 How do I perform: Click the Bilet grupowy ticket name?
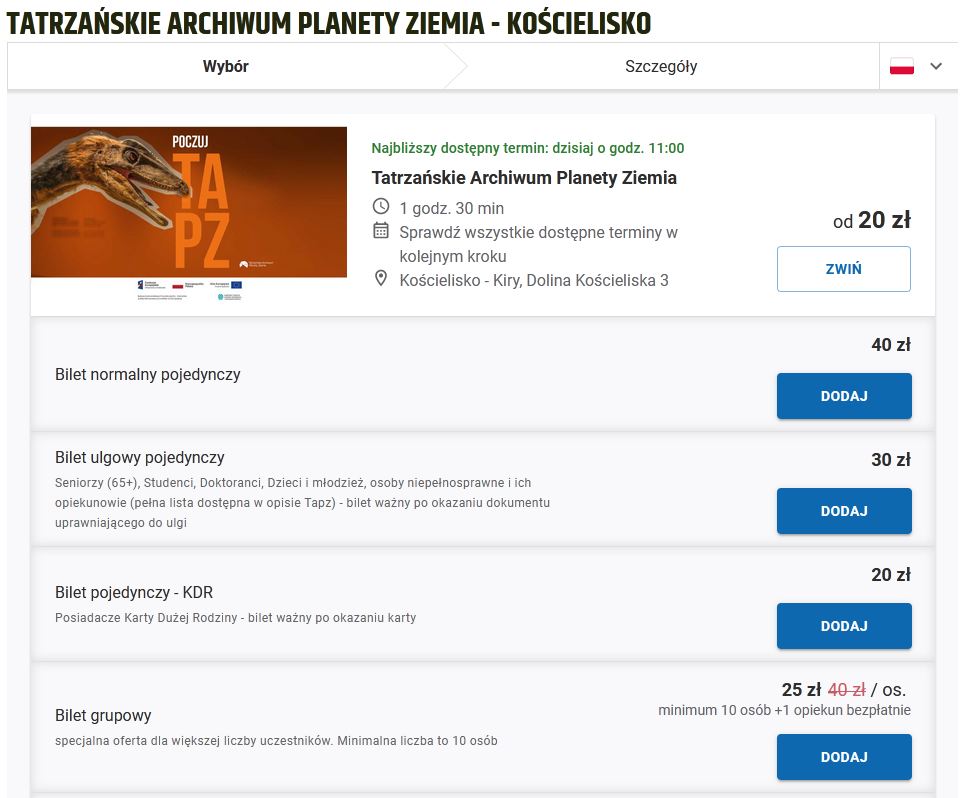click(x=103, y=716)
